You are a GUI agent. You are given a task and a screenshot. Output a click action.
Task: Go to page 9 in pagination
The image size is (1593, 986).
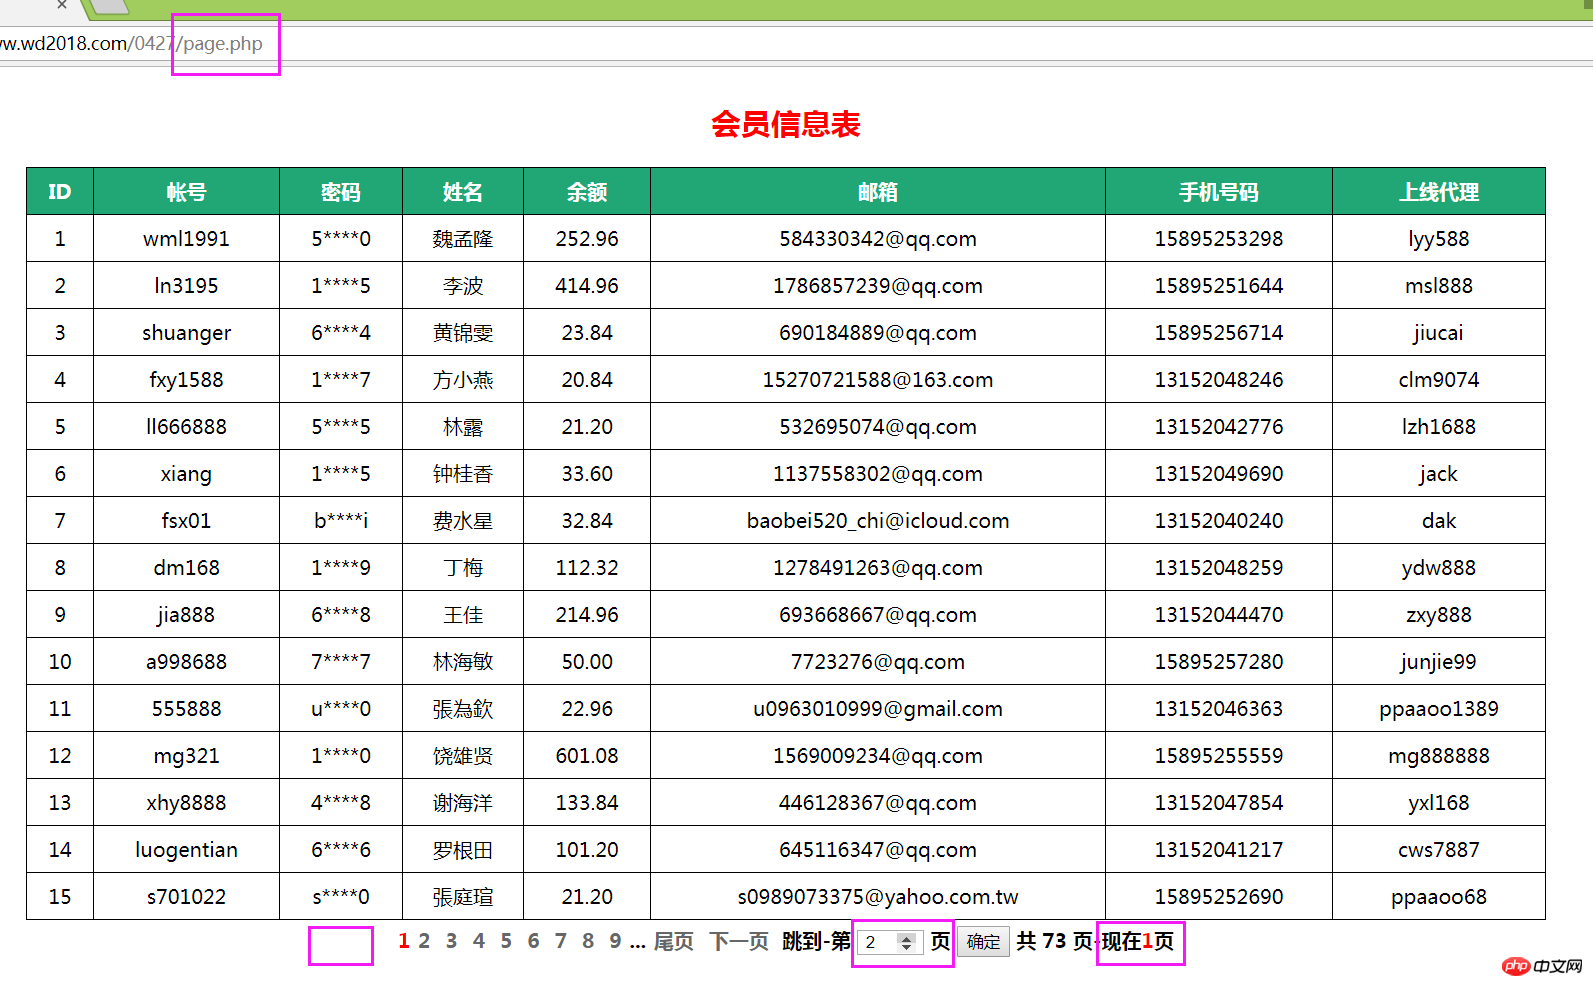[615, 941]
